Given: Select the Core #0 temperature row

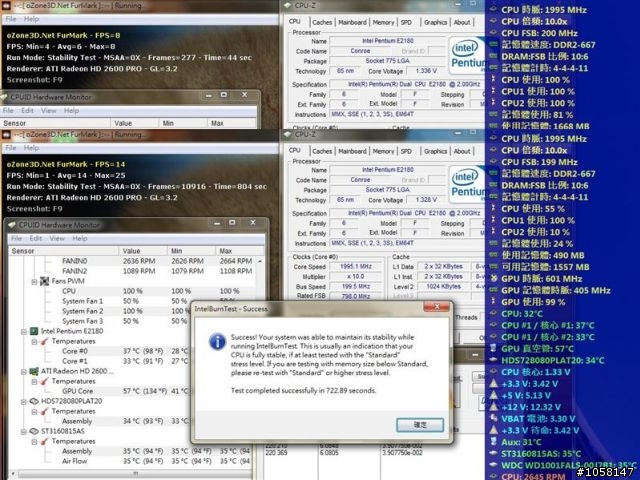Looking at the screenshot, I should coord(100,351).
